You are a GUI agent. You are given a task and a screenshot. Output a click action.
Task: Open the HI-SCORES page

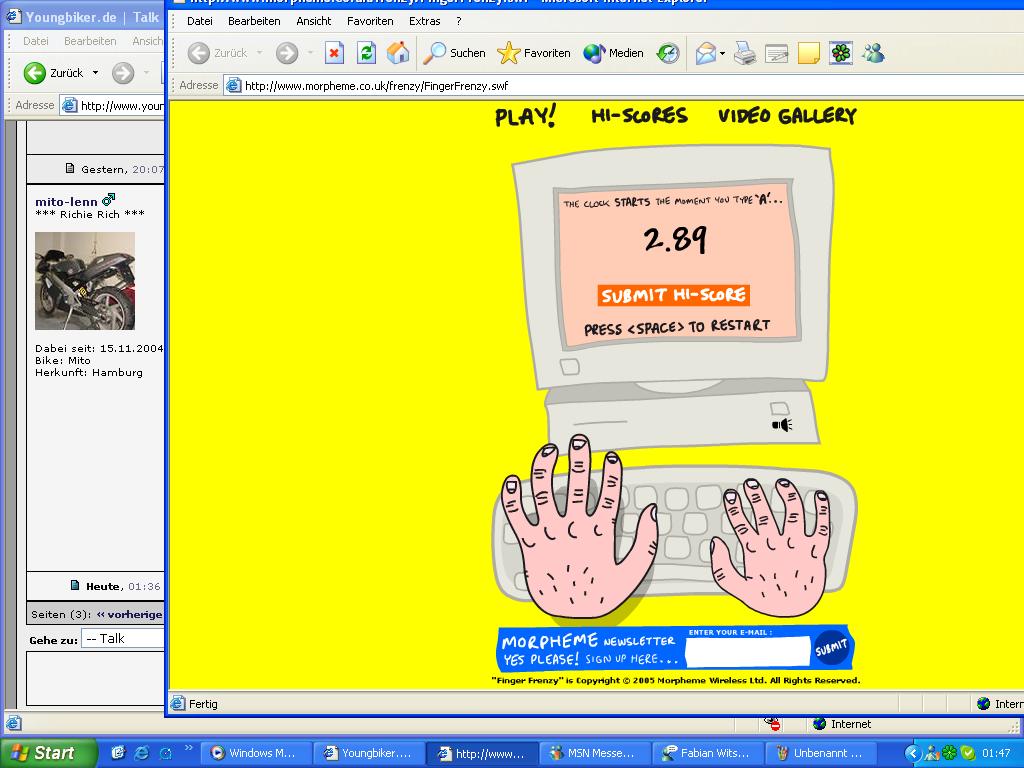(639, 116)
